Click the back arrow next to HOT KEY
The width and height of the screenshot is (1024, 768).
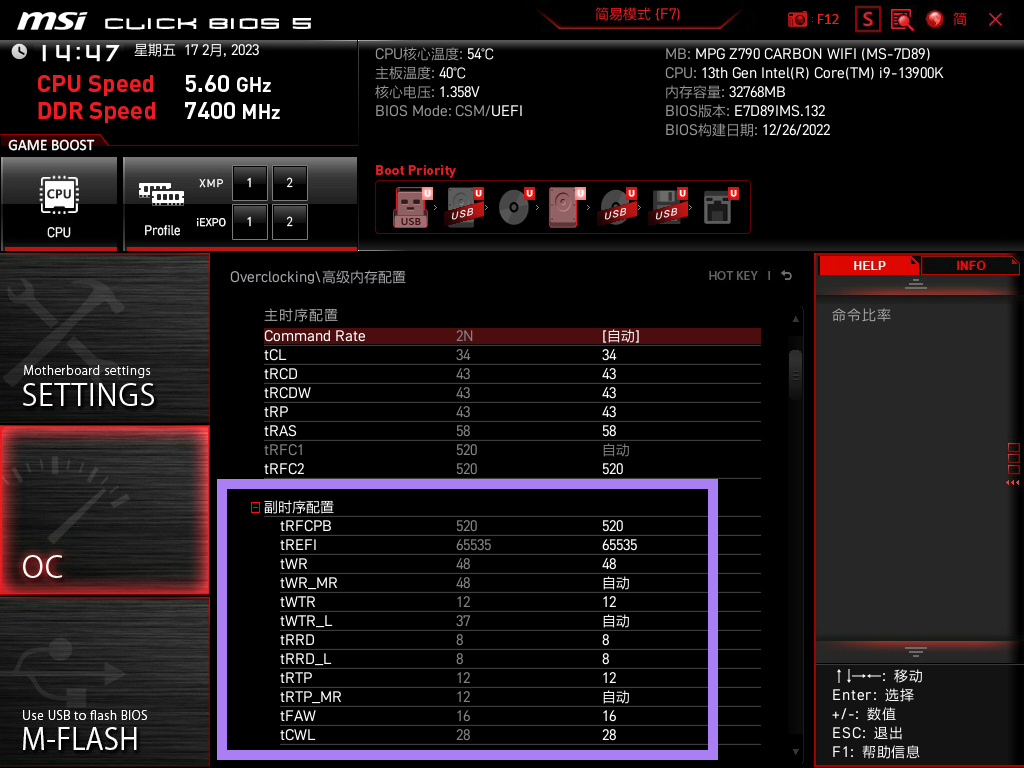tap(787, 276)
